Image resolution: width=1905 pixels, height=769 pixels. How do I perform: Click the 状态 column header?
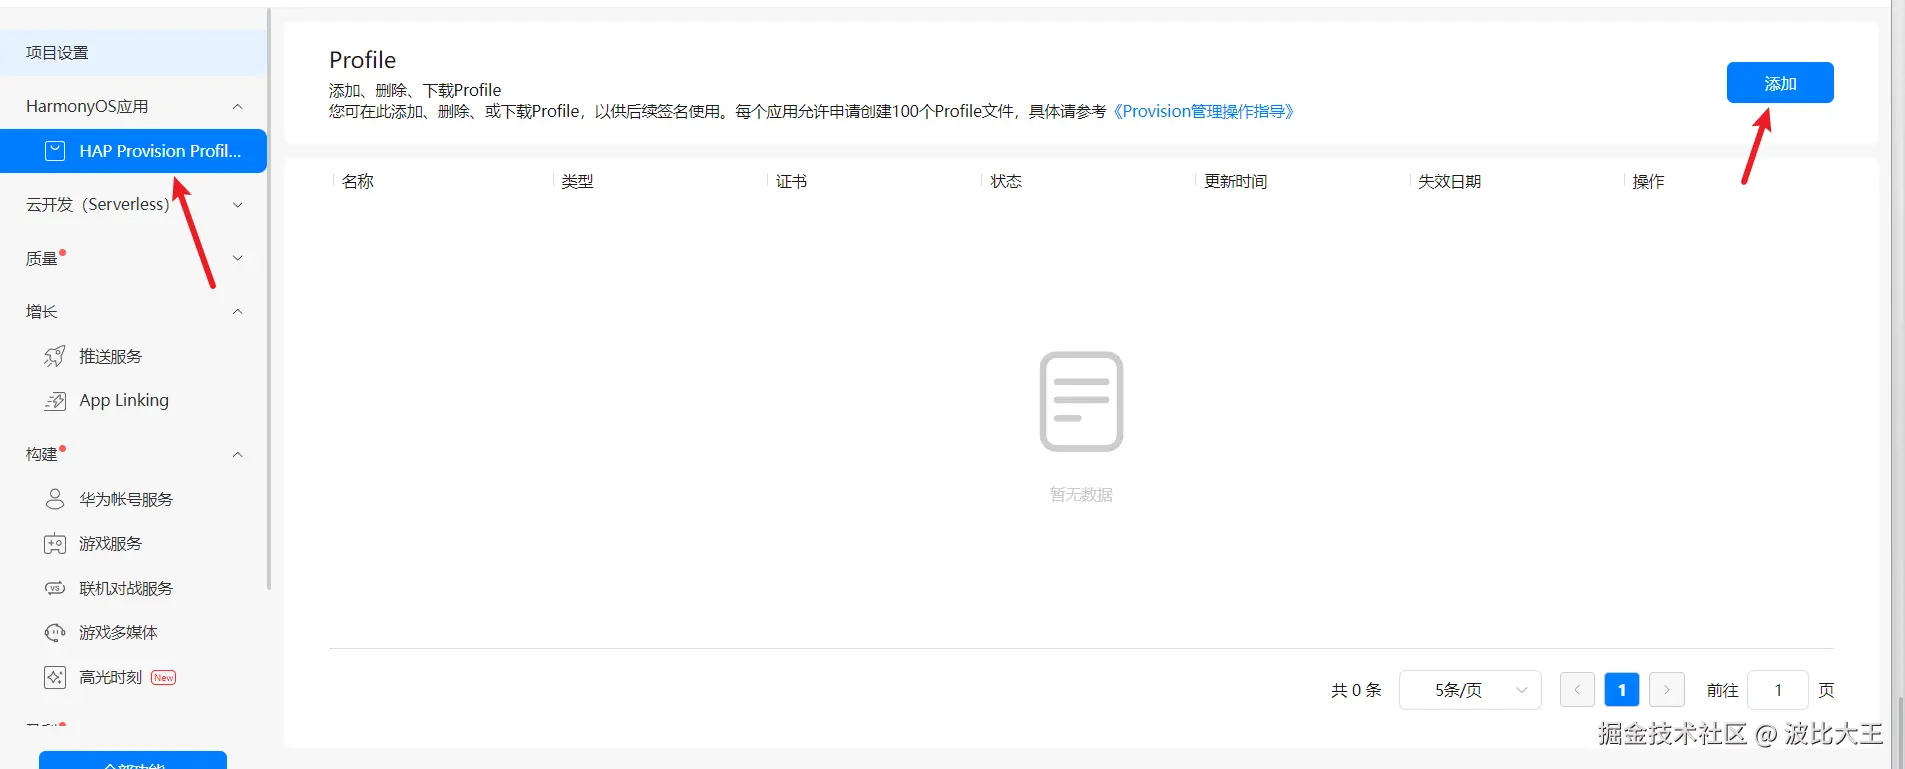(x=1006, y=181)
